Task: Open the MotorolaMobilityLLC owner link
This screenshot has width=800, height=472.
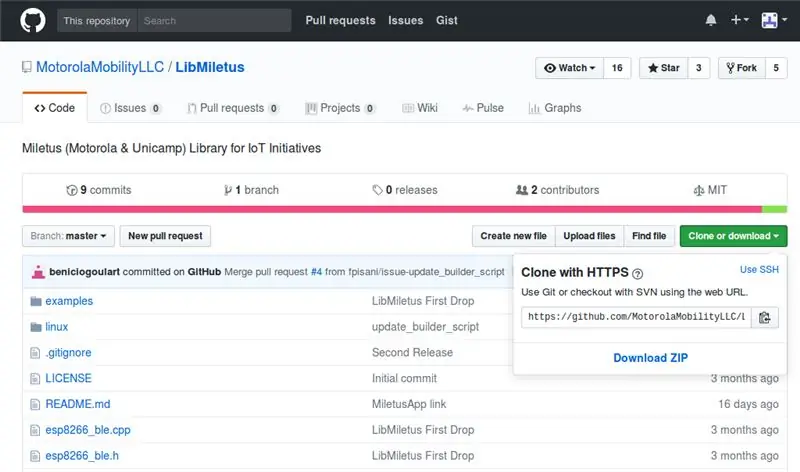Action: point(100,67)
